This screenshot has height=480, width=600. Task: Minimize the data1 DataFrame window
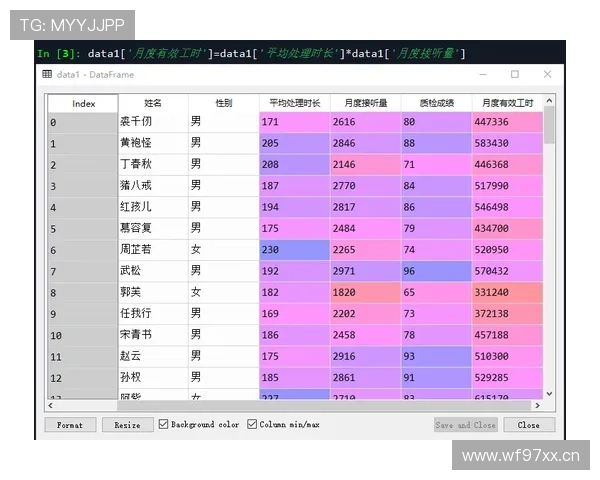pos(483,74)
